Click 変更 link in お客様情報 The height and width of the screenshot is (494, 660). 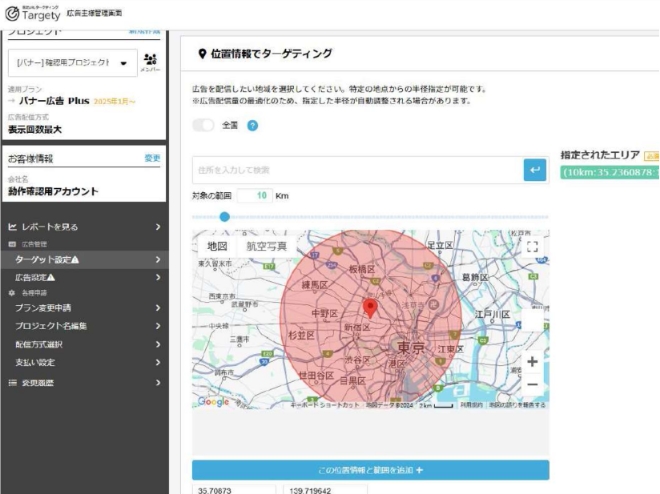pyautogui.click(x=152, y=158)
